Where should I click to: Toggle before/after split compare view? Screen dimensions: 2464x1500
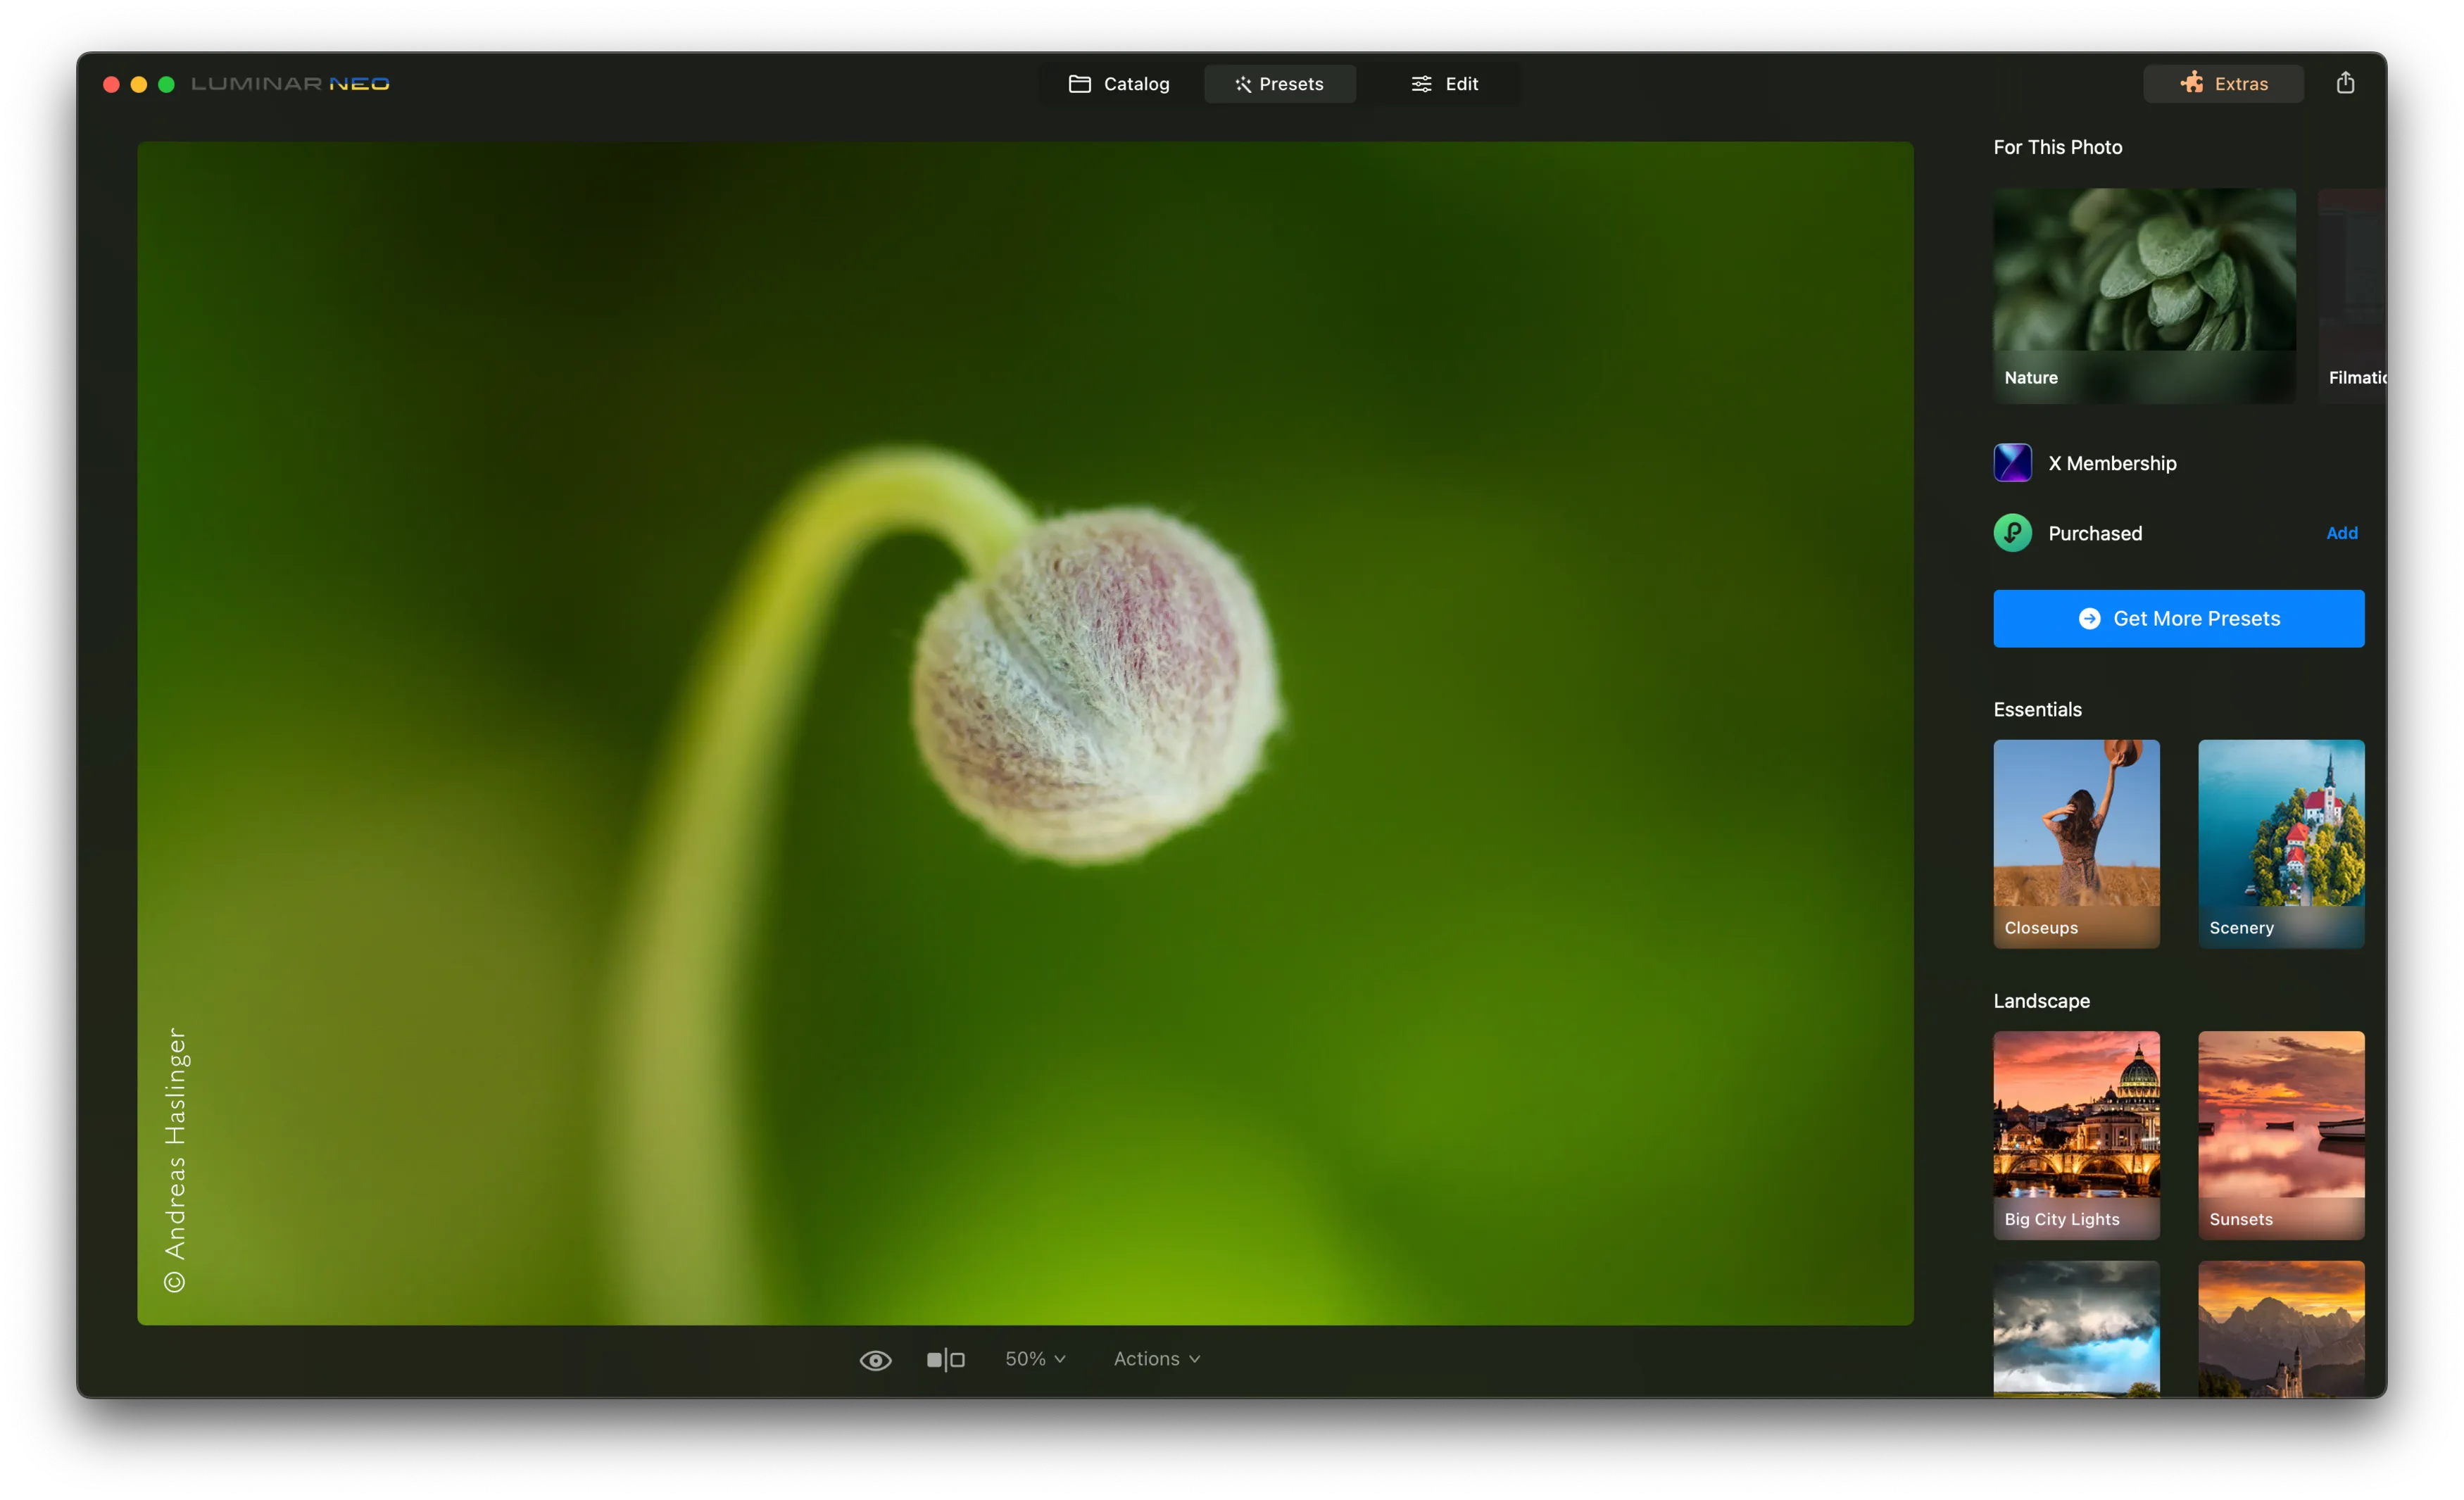click(x=945, y=1360)
